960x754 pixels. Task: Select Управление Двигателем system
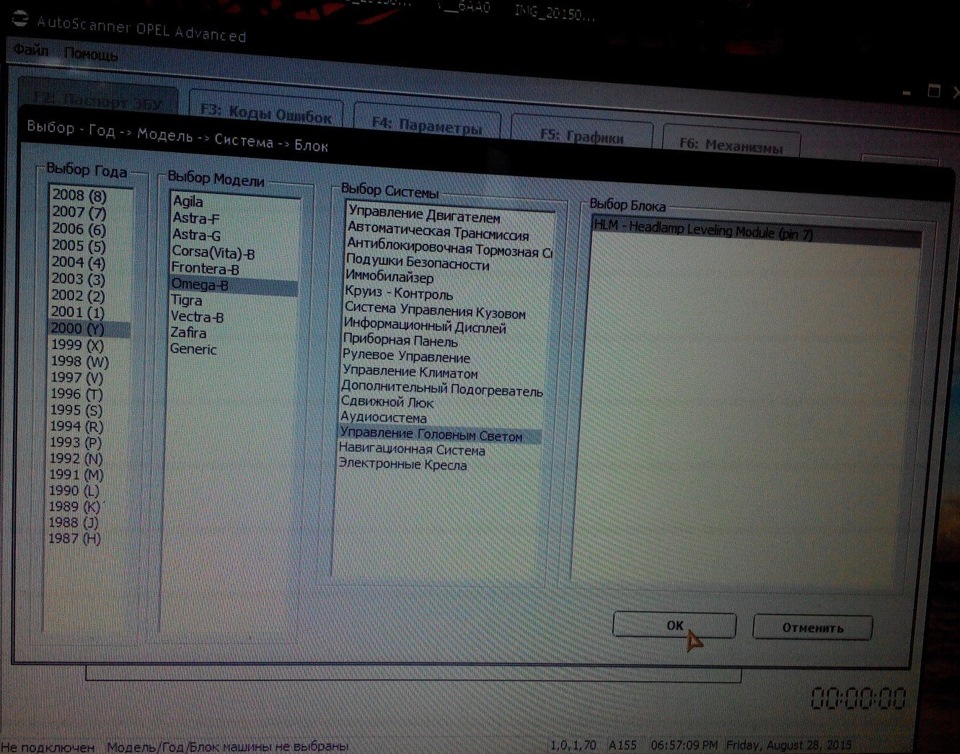pos(424,215)
